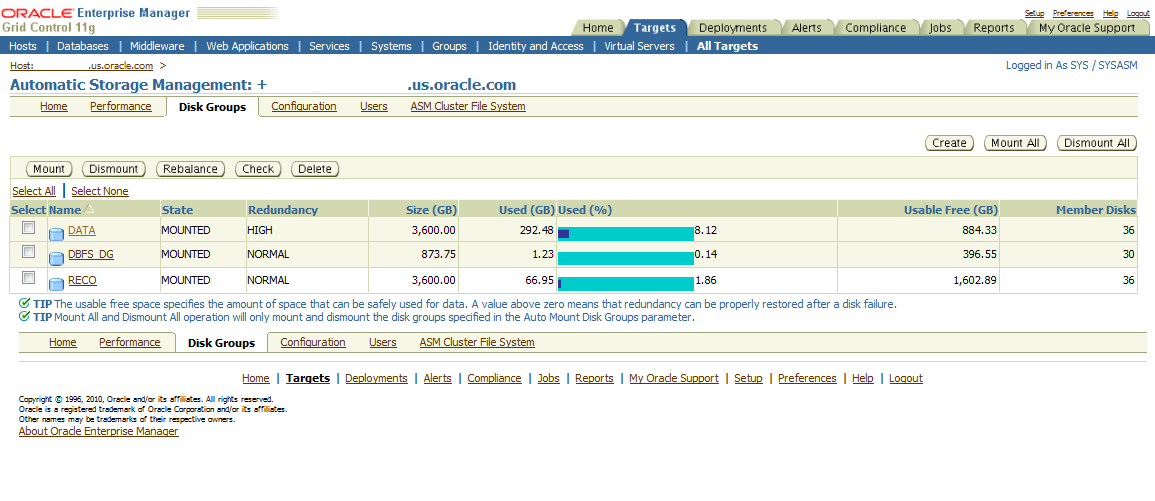Viewport: 1155px width, 501px height.
Task: Check the DBFS_DG row checkbox
Action: click(x=29, y=252)
